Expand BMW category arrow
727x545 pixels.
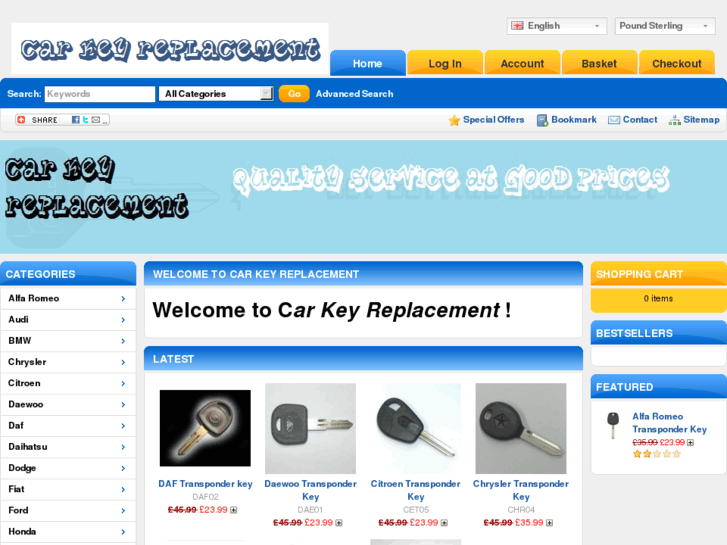(x=123, y=341)
